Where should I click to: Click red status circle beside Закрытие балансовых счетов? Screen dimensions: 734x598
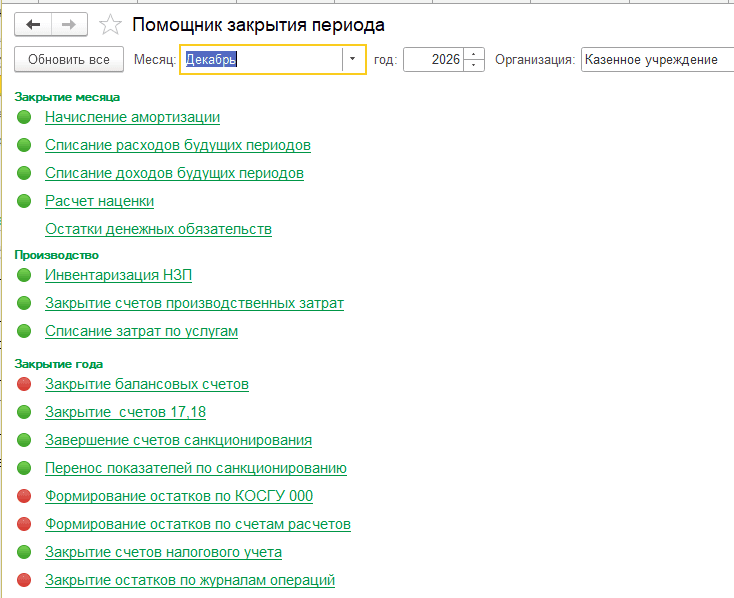click(24, 384)
